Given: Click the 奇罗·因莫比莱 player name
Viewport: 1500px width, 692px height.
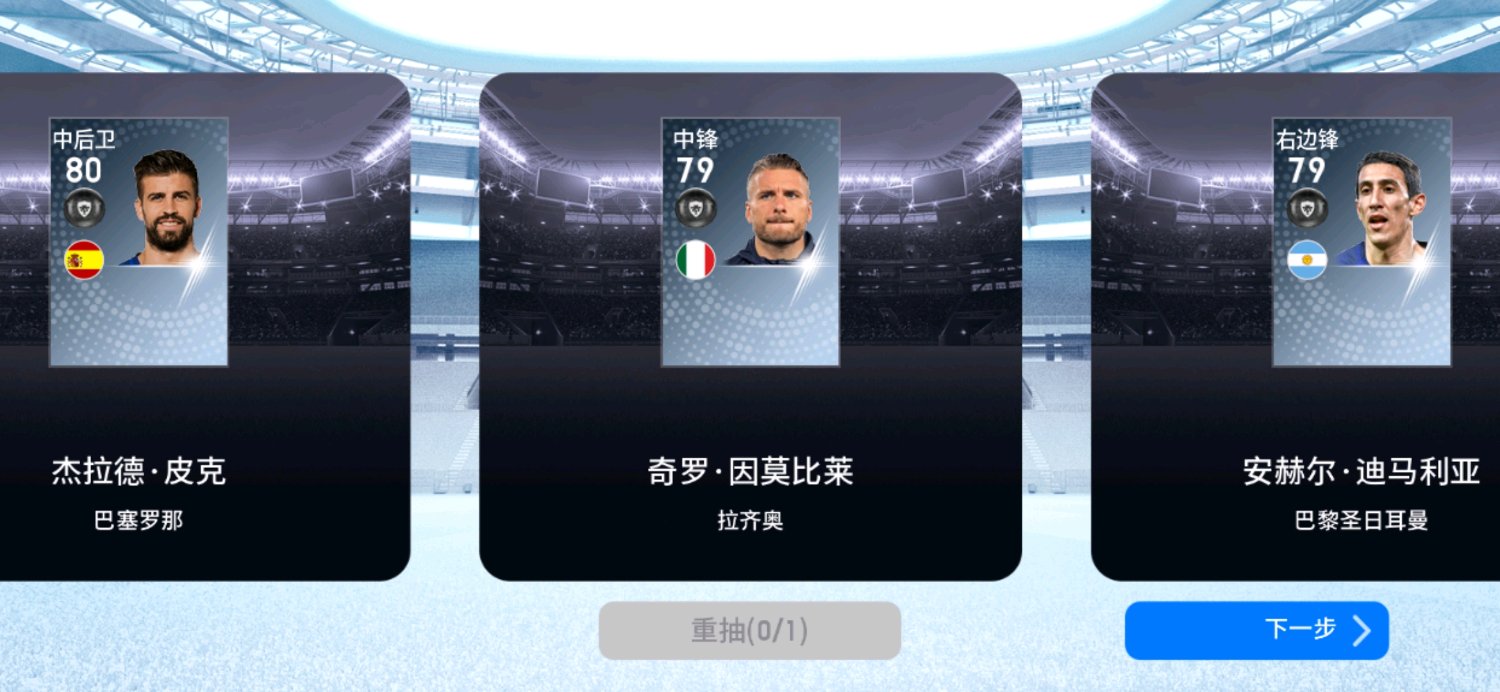Looking at the screenshot, I should tap(750, 472).
